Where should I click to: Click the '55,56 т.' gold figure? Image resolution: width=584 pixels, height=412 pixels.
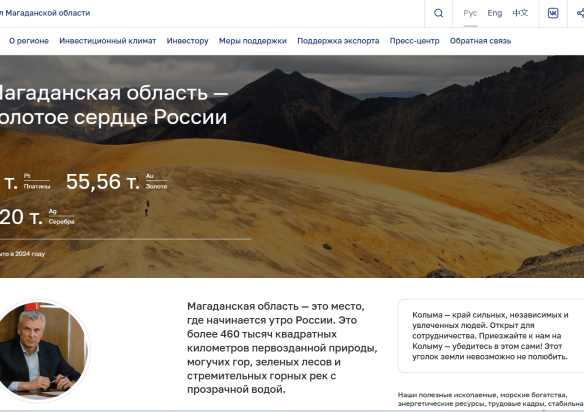coord(103,182)
